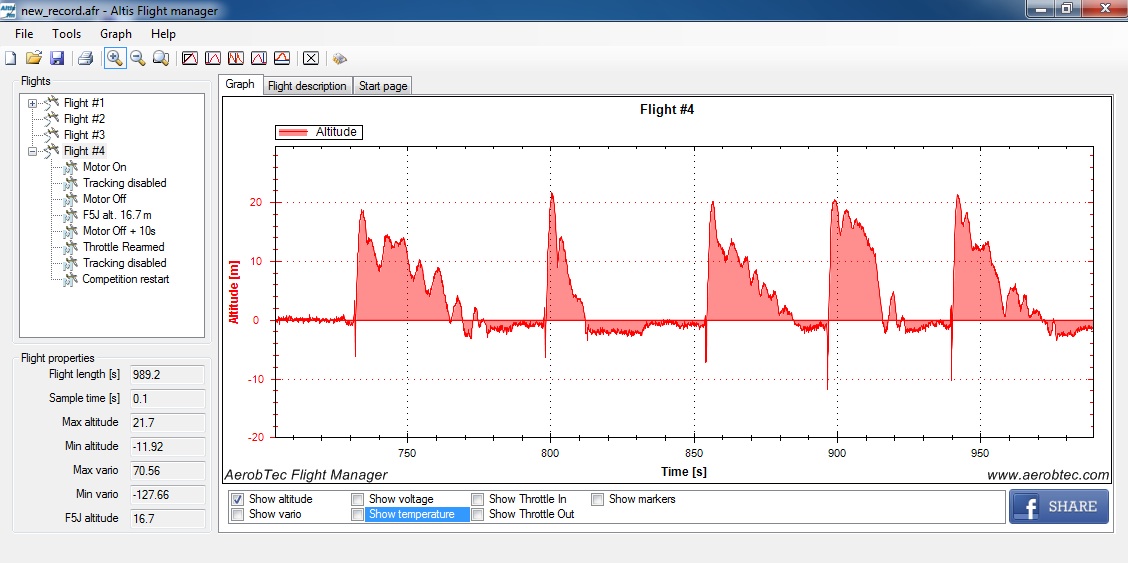Click the Flight length value field
This screenshot has height=563, width=1128.
coord(167,375)
